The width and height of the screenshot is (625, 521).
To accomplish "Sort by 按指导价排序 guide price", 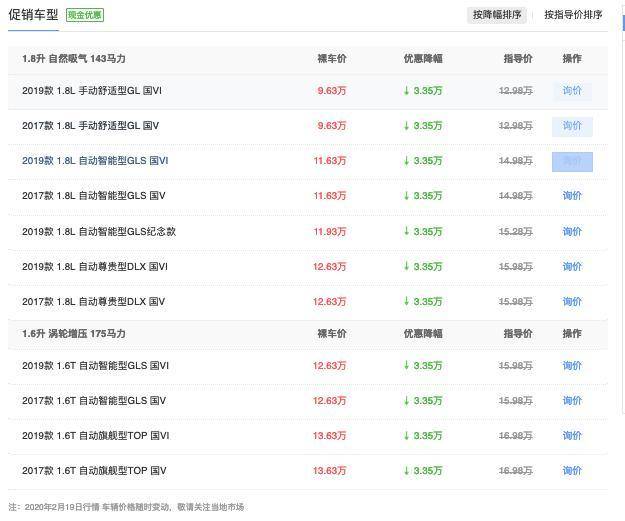I will click(573, 15).
